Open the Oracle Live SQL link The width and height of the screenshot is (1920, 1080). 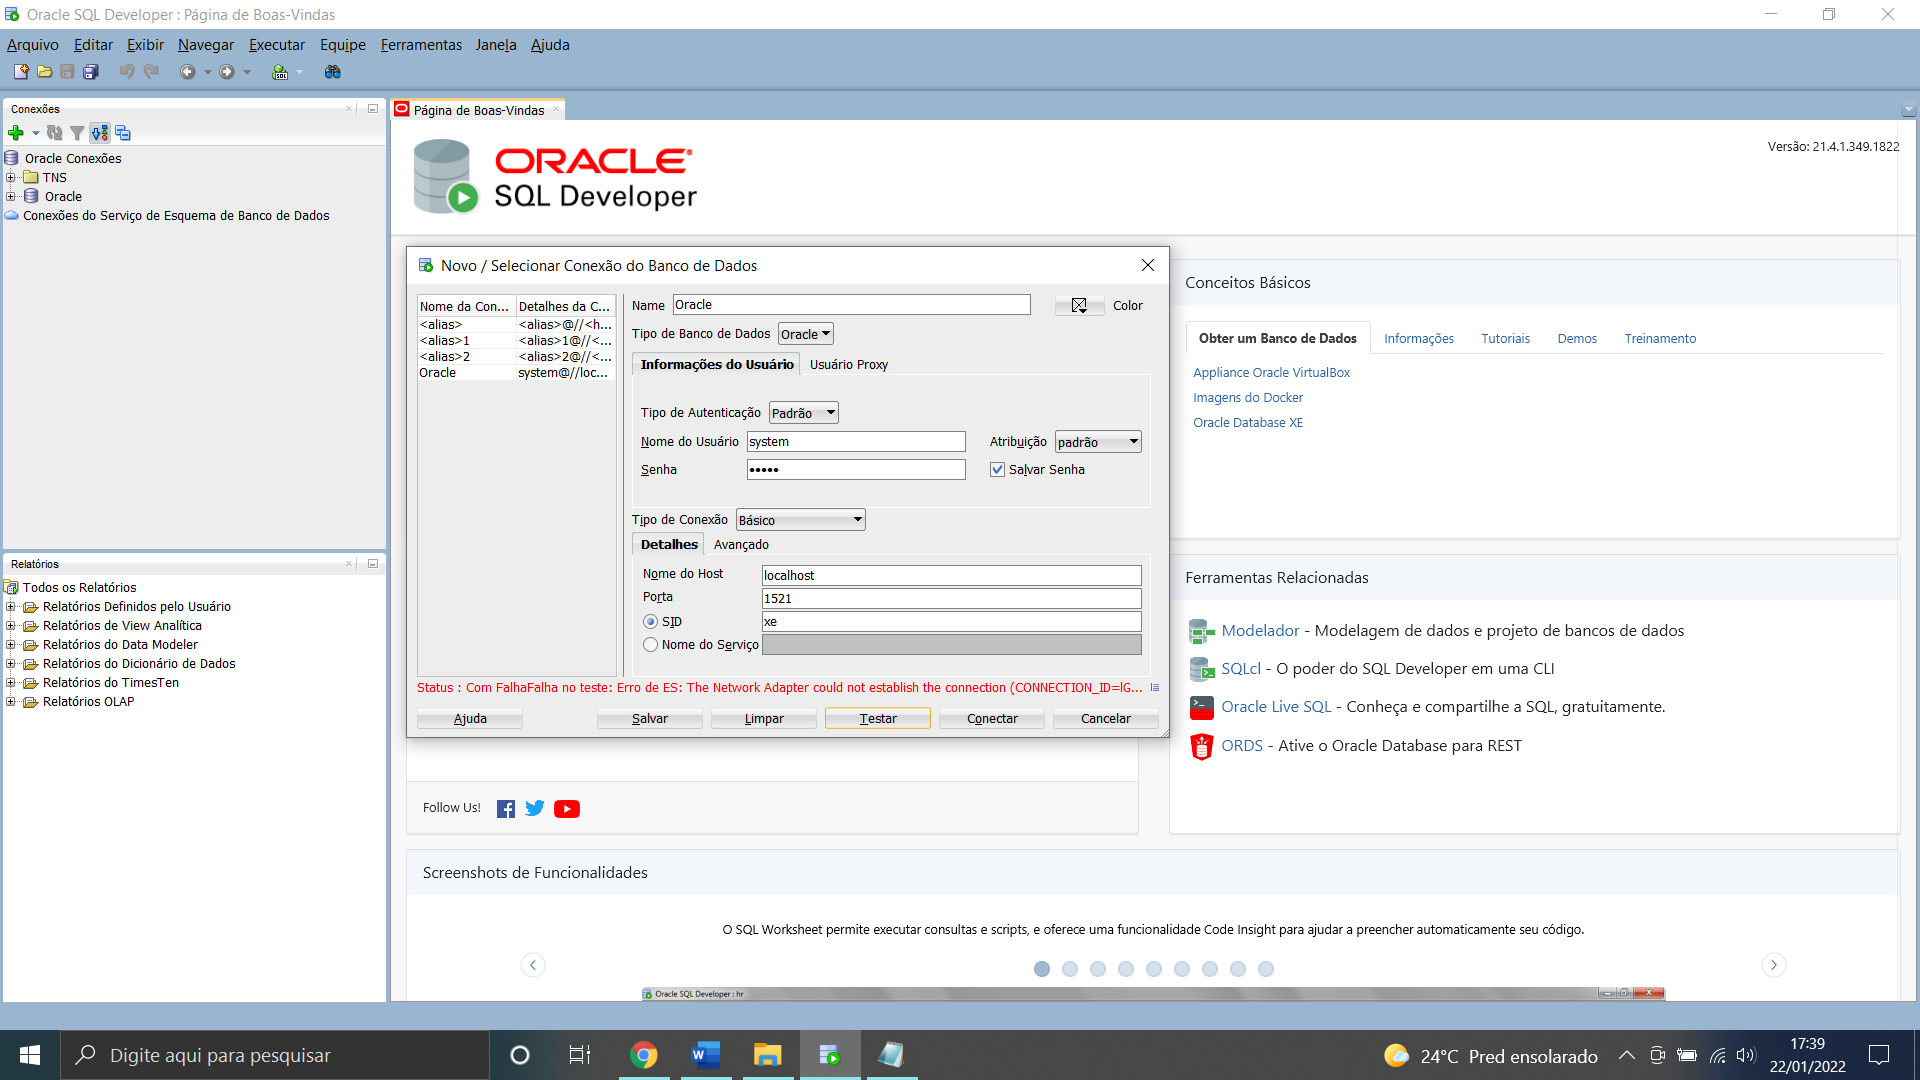(x=1276, y=707)
